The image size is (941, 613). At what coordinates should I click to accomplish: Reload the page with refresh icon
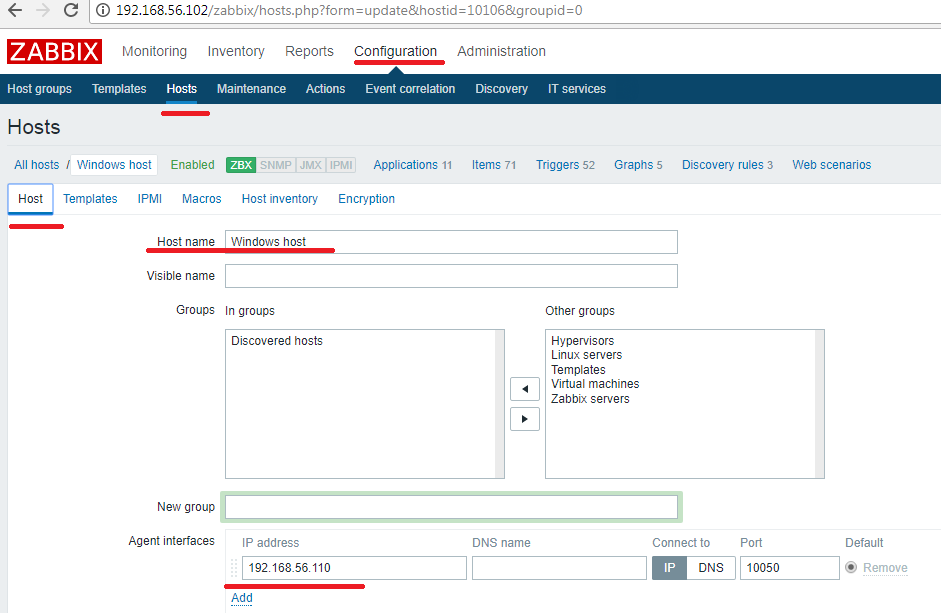click(71, 10)
